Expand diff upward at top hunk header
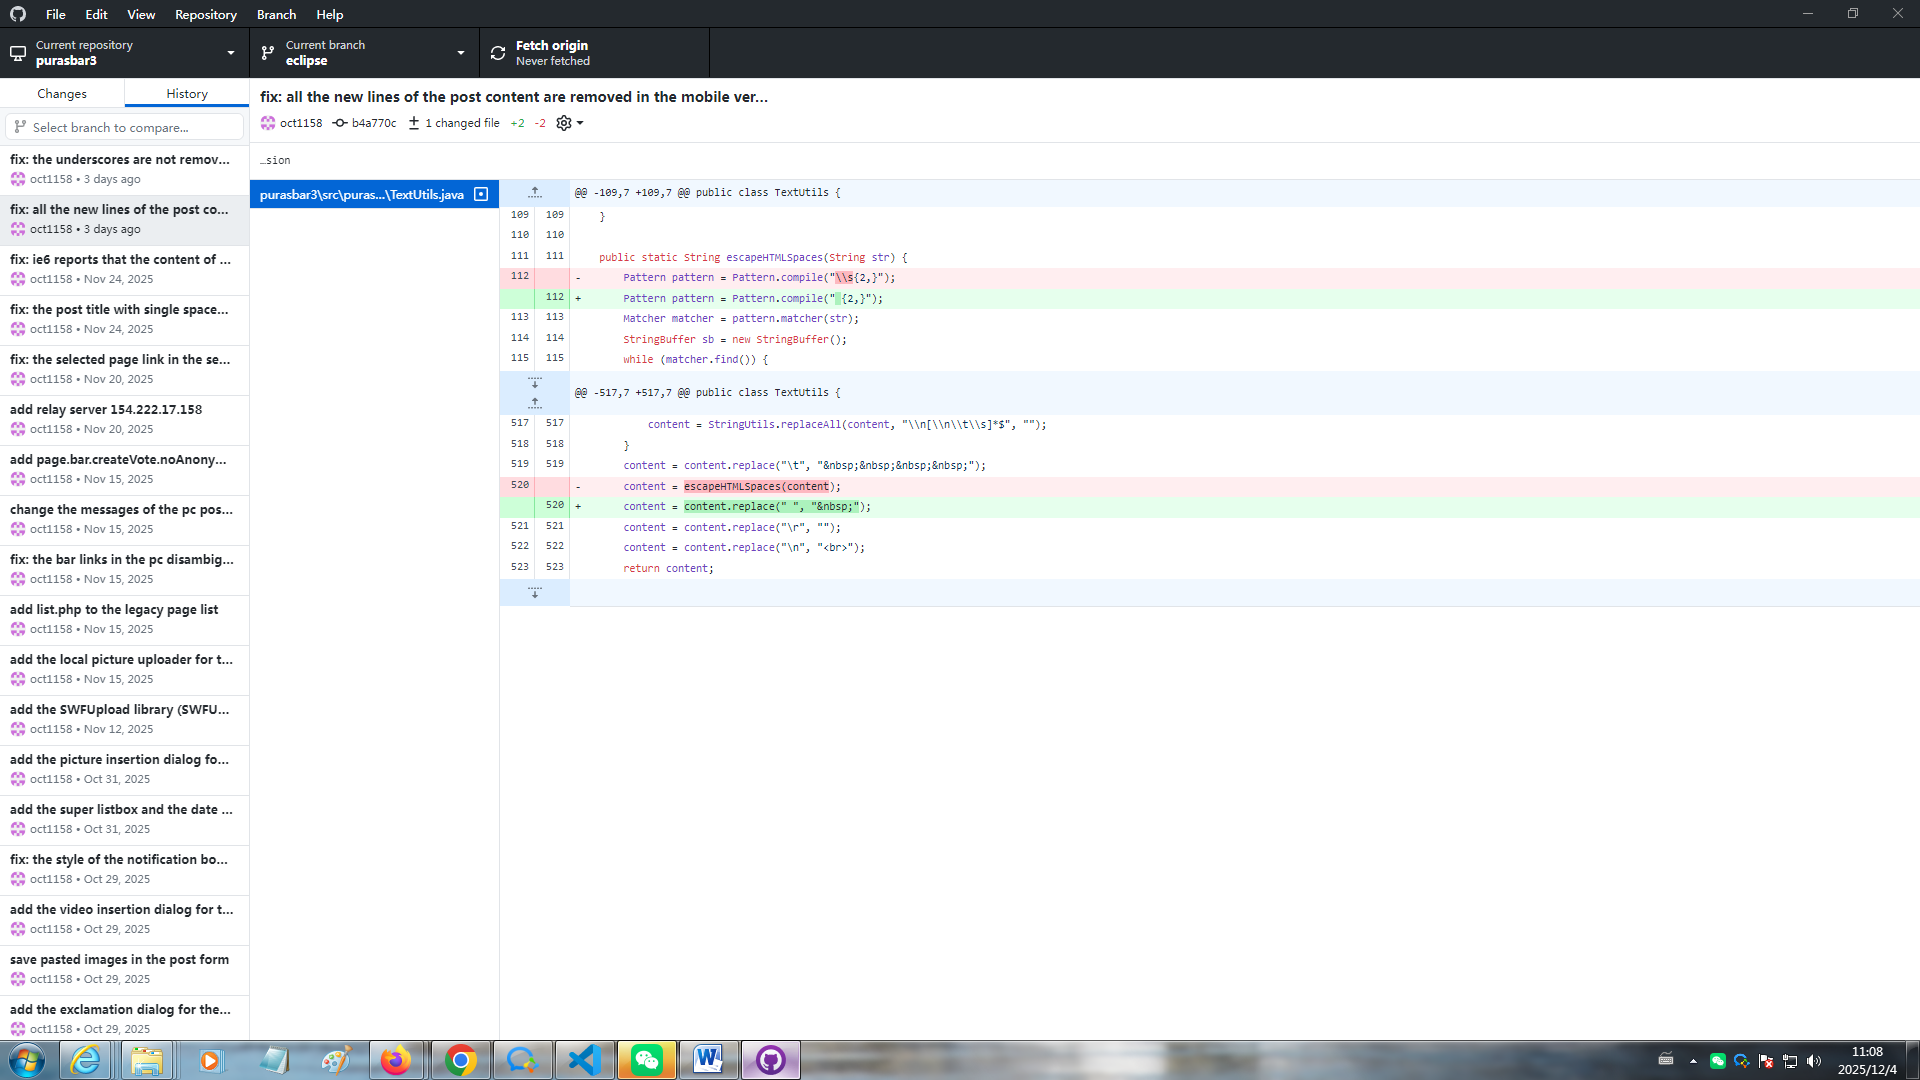Screen dimensions: 1920x1080 coord(535,192)
